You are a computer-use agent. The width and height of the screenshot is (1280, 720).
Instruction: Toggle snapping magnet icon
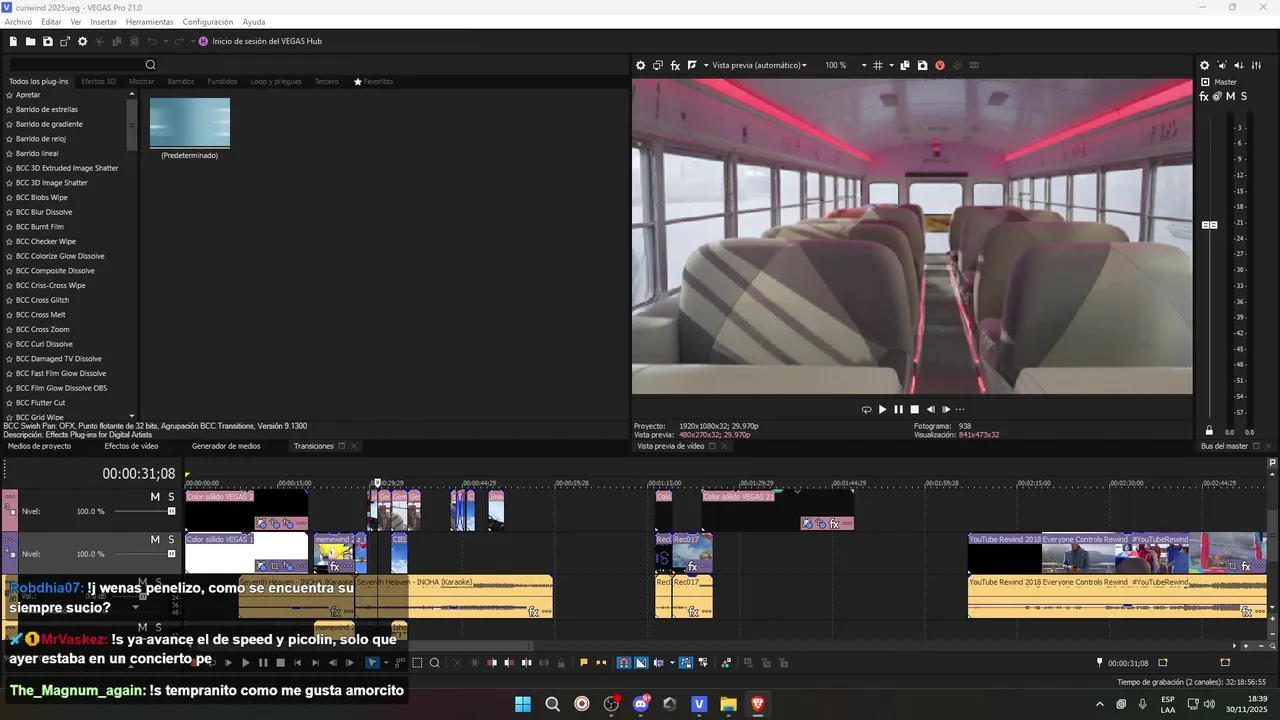click(x=624, y=663)
